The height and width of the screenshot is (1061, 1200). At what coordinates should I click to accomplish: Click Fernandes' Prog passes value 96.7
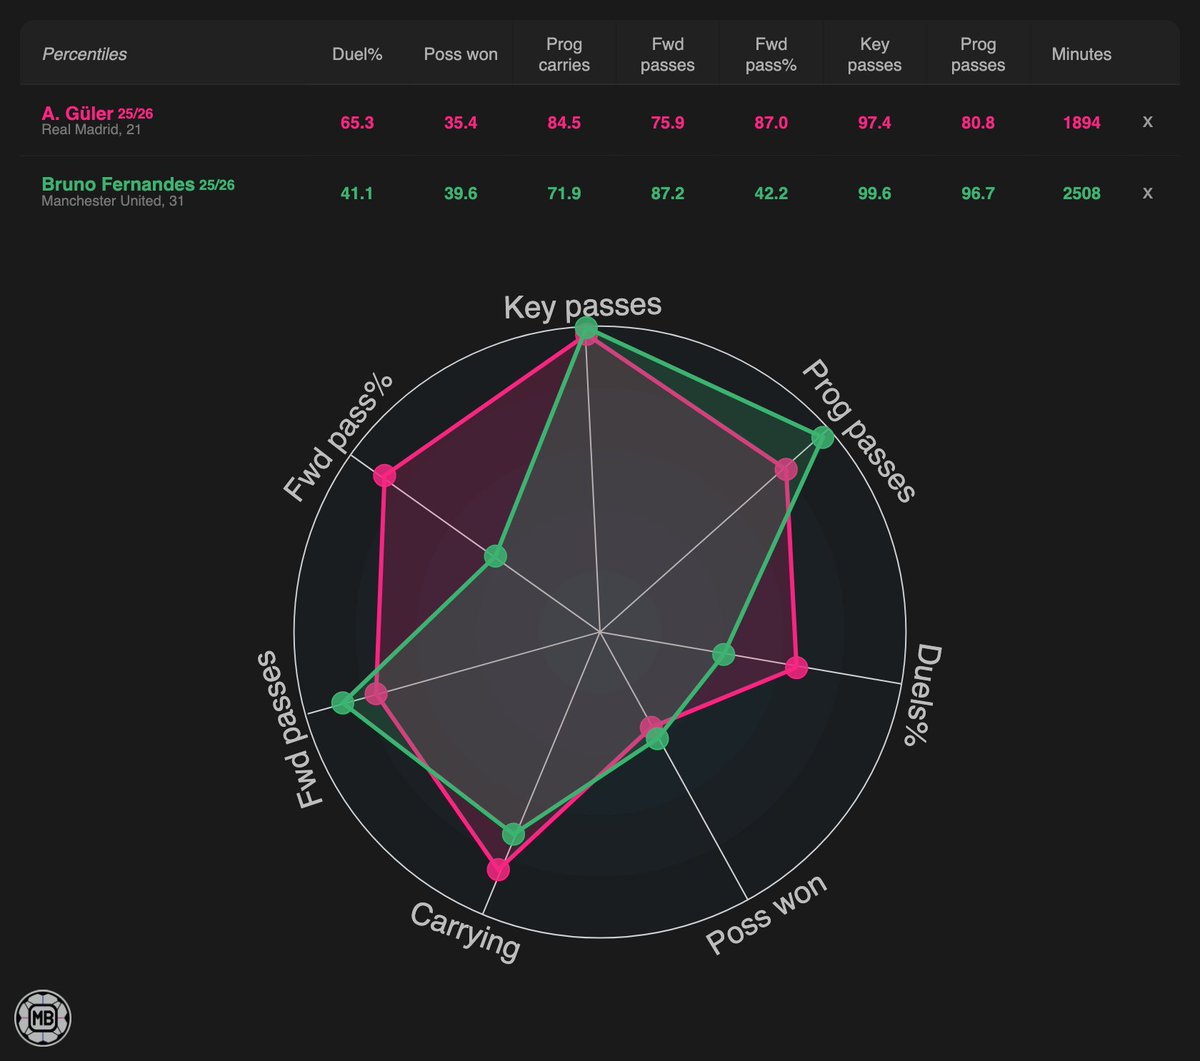(978, 193)
